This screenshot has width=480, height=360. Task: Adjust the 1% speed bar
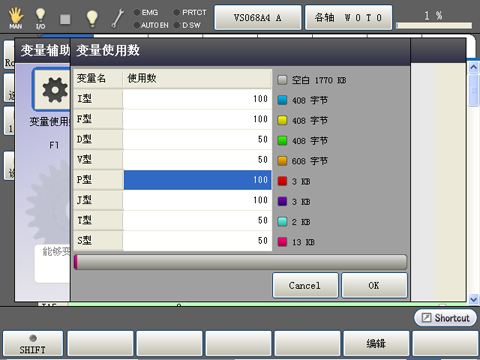tap(434, 26)
